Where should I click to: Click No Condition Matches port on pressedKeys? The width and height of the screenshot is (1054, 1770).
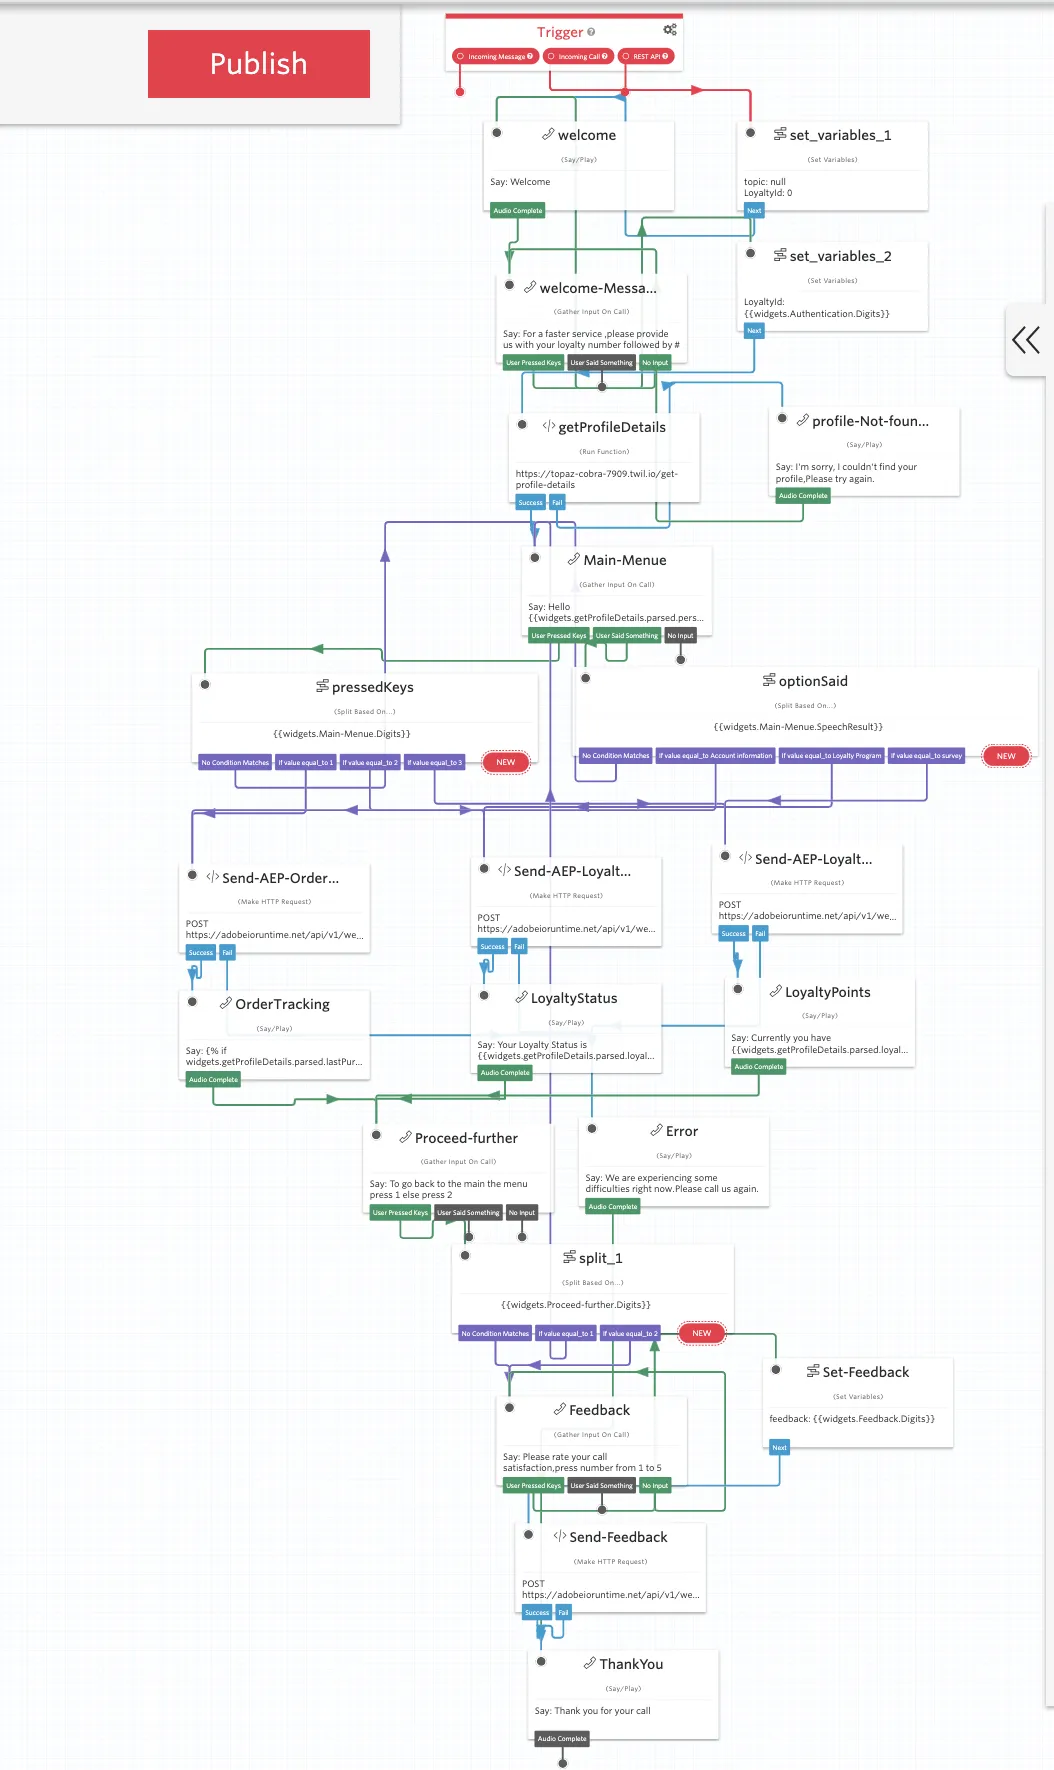click(235, 763)
